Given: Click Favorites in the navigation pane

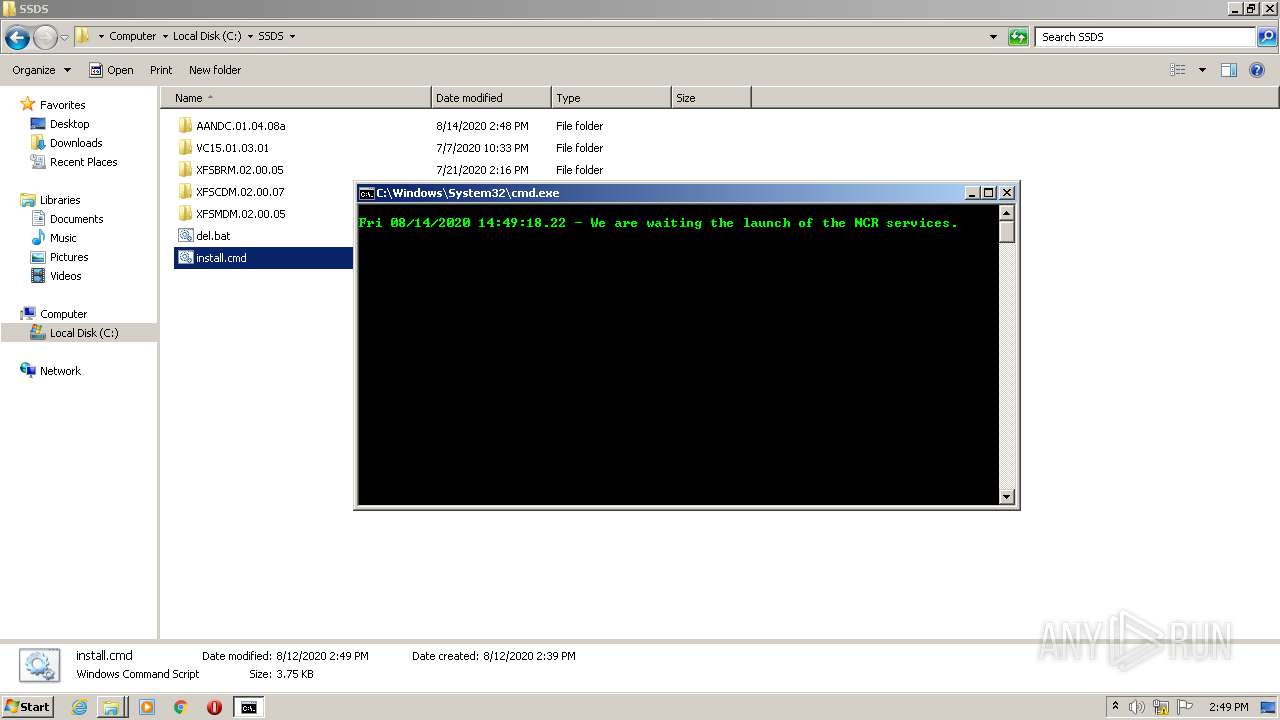Looking at the screenshot, I should tap(62, 105).
